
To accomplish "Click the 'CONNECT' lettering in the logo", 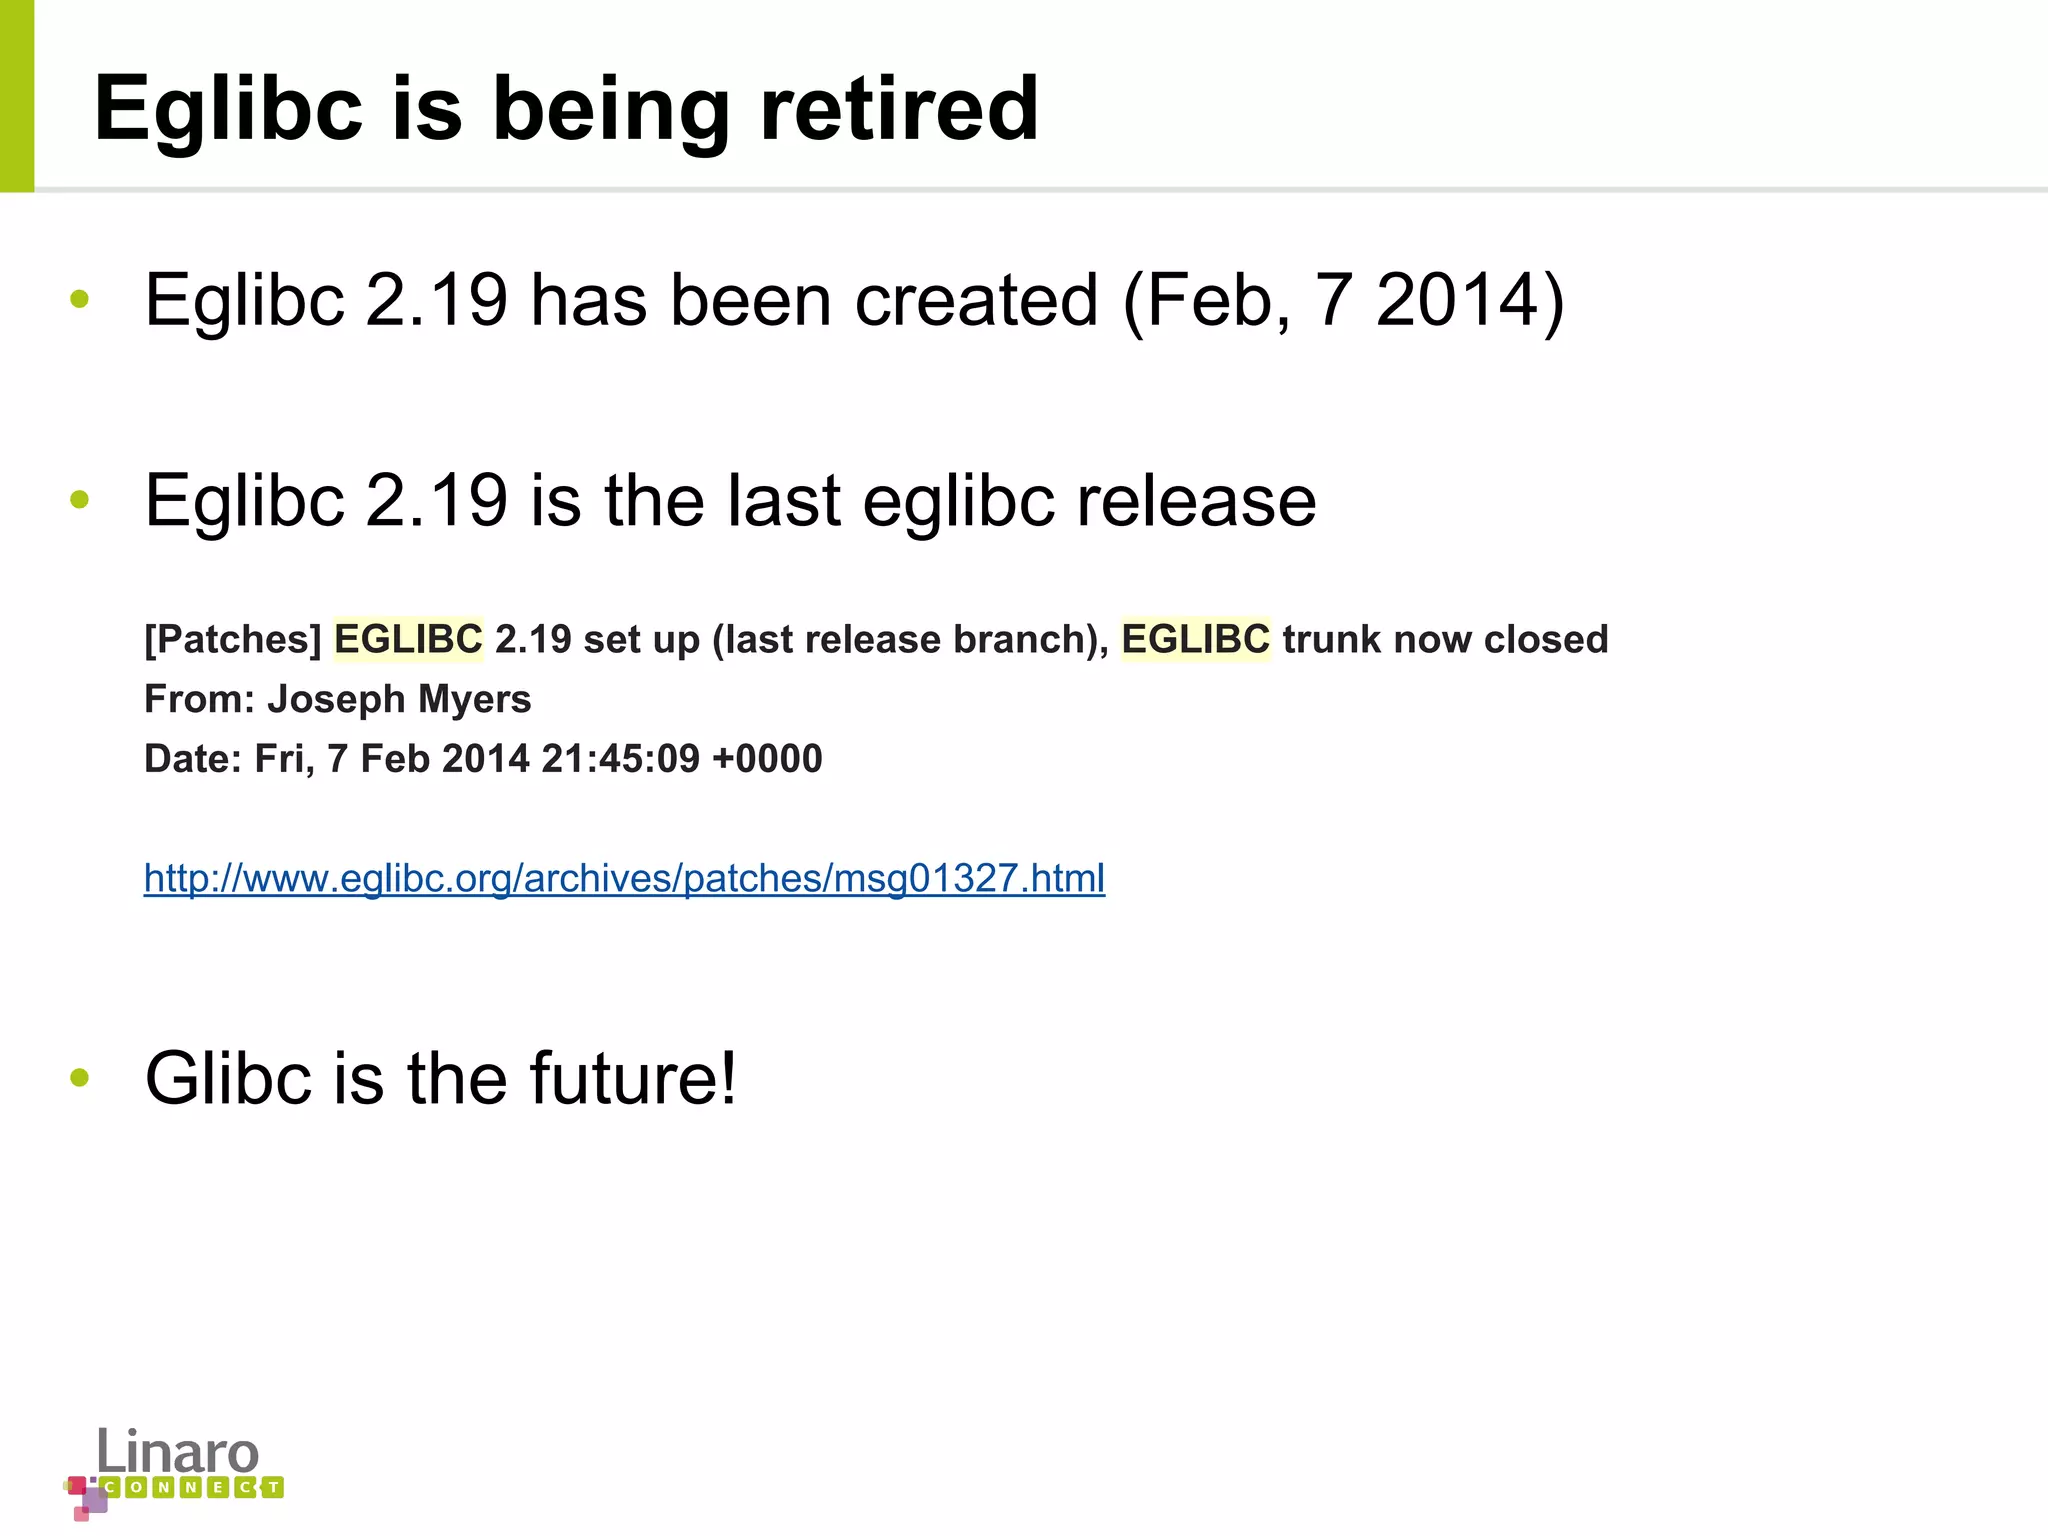I will (x=192, y=1487).
